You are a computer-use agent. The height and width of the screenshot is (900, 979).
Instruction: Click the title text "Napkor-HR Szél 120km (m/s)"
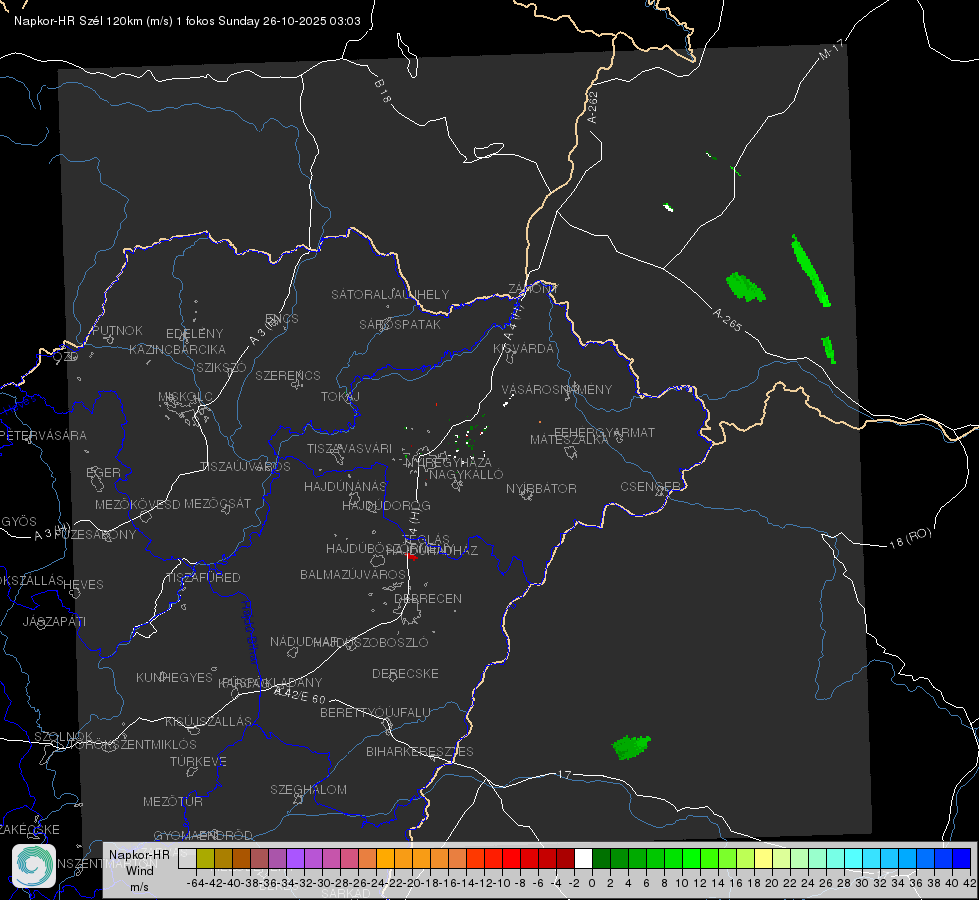tap(94, 21)
